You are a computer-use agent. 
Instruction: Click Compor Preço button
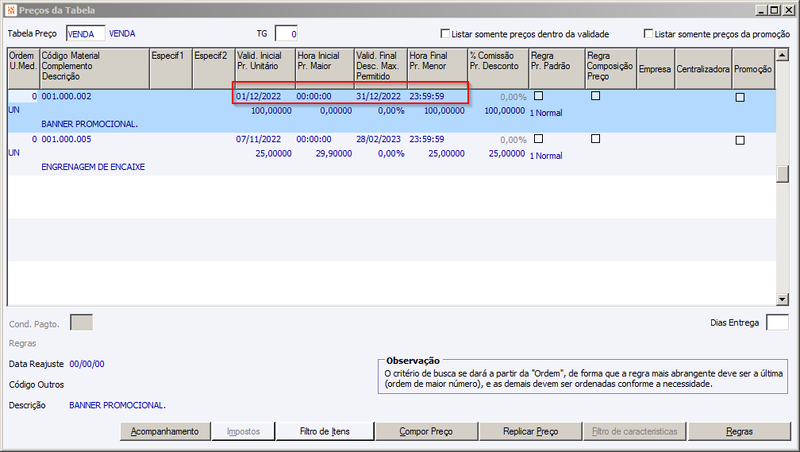(426, 431)
